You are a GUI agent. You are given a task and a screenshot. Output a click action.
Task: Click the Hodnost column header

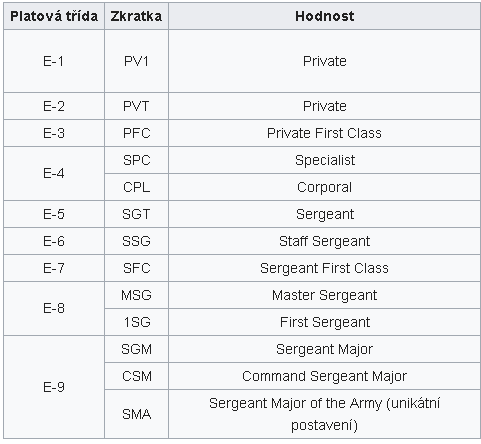(324, 16)
